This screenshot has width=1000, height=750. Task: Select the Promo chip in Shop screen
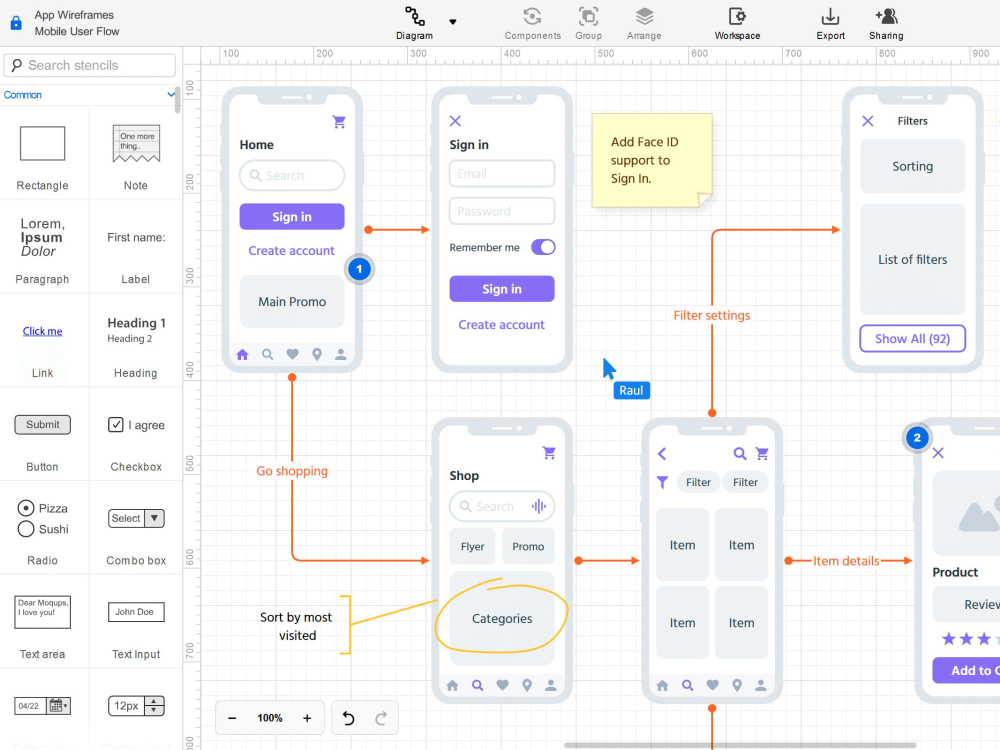[528, 547]
